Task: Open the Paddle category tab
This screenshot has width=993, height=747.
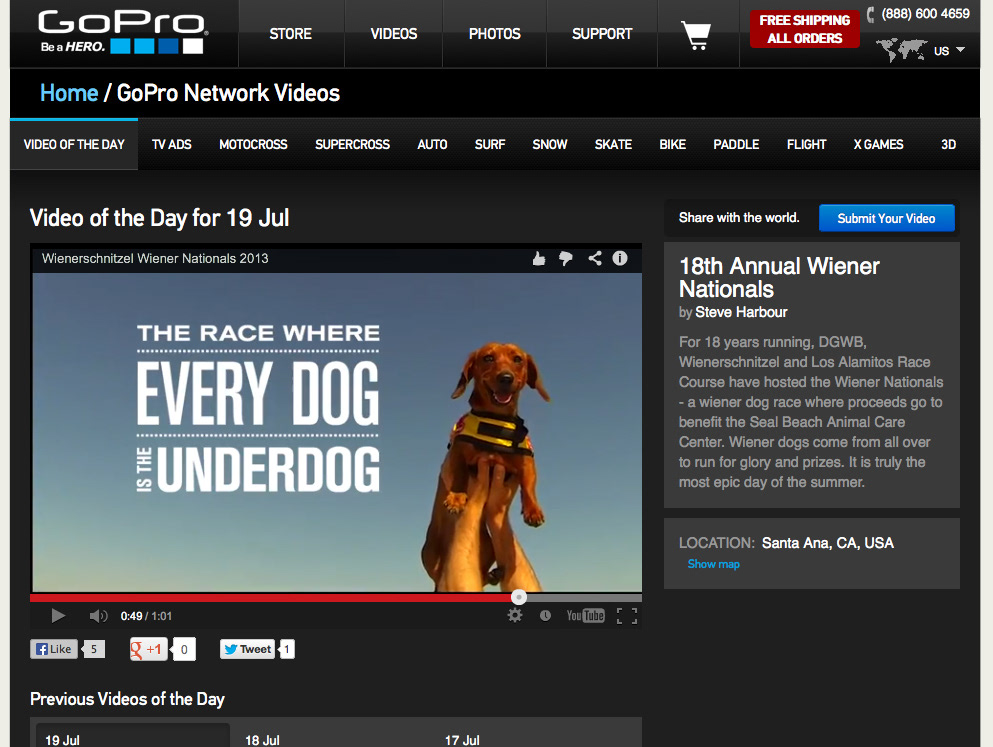Action: click(x=736, y=144)
